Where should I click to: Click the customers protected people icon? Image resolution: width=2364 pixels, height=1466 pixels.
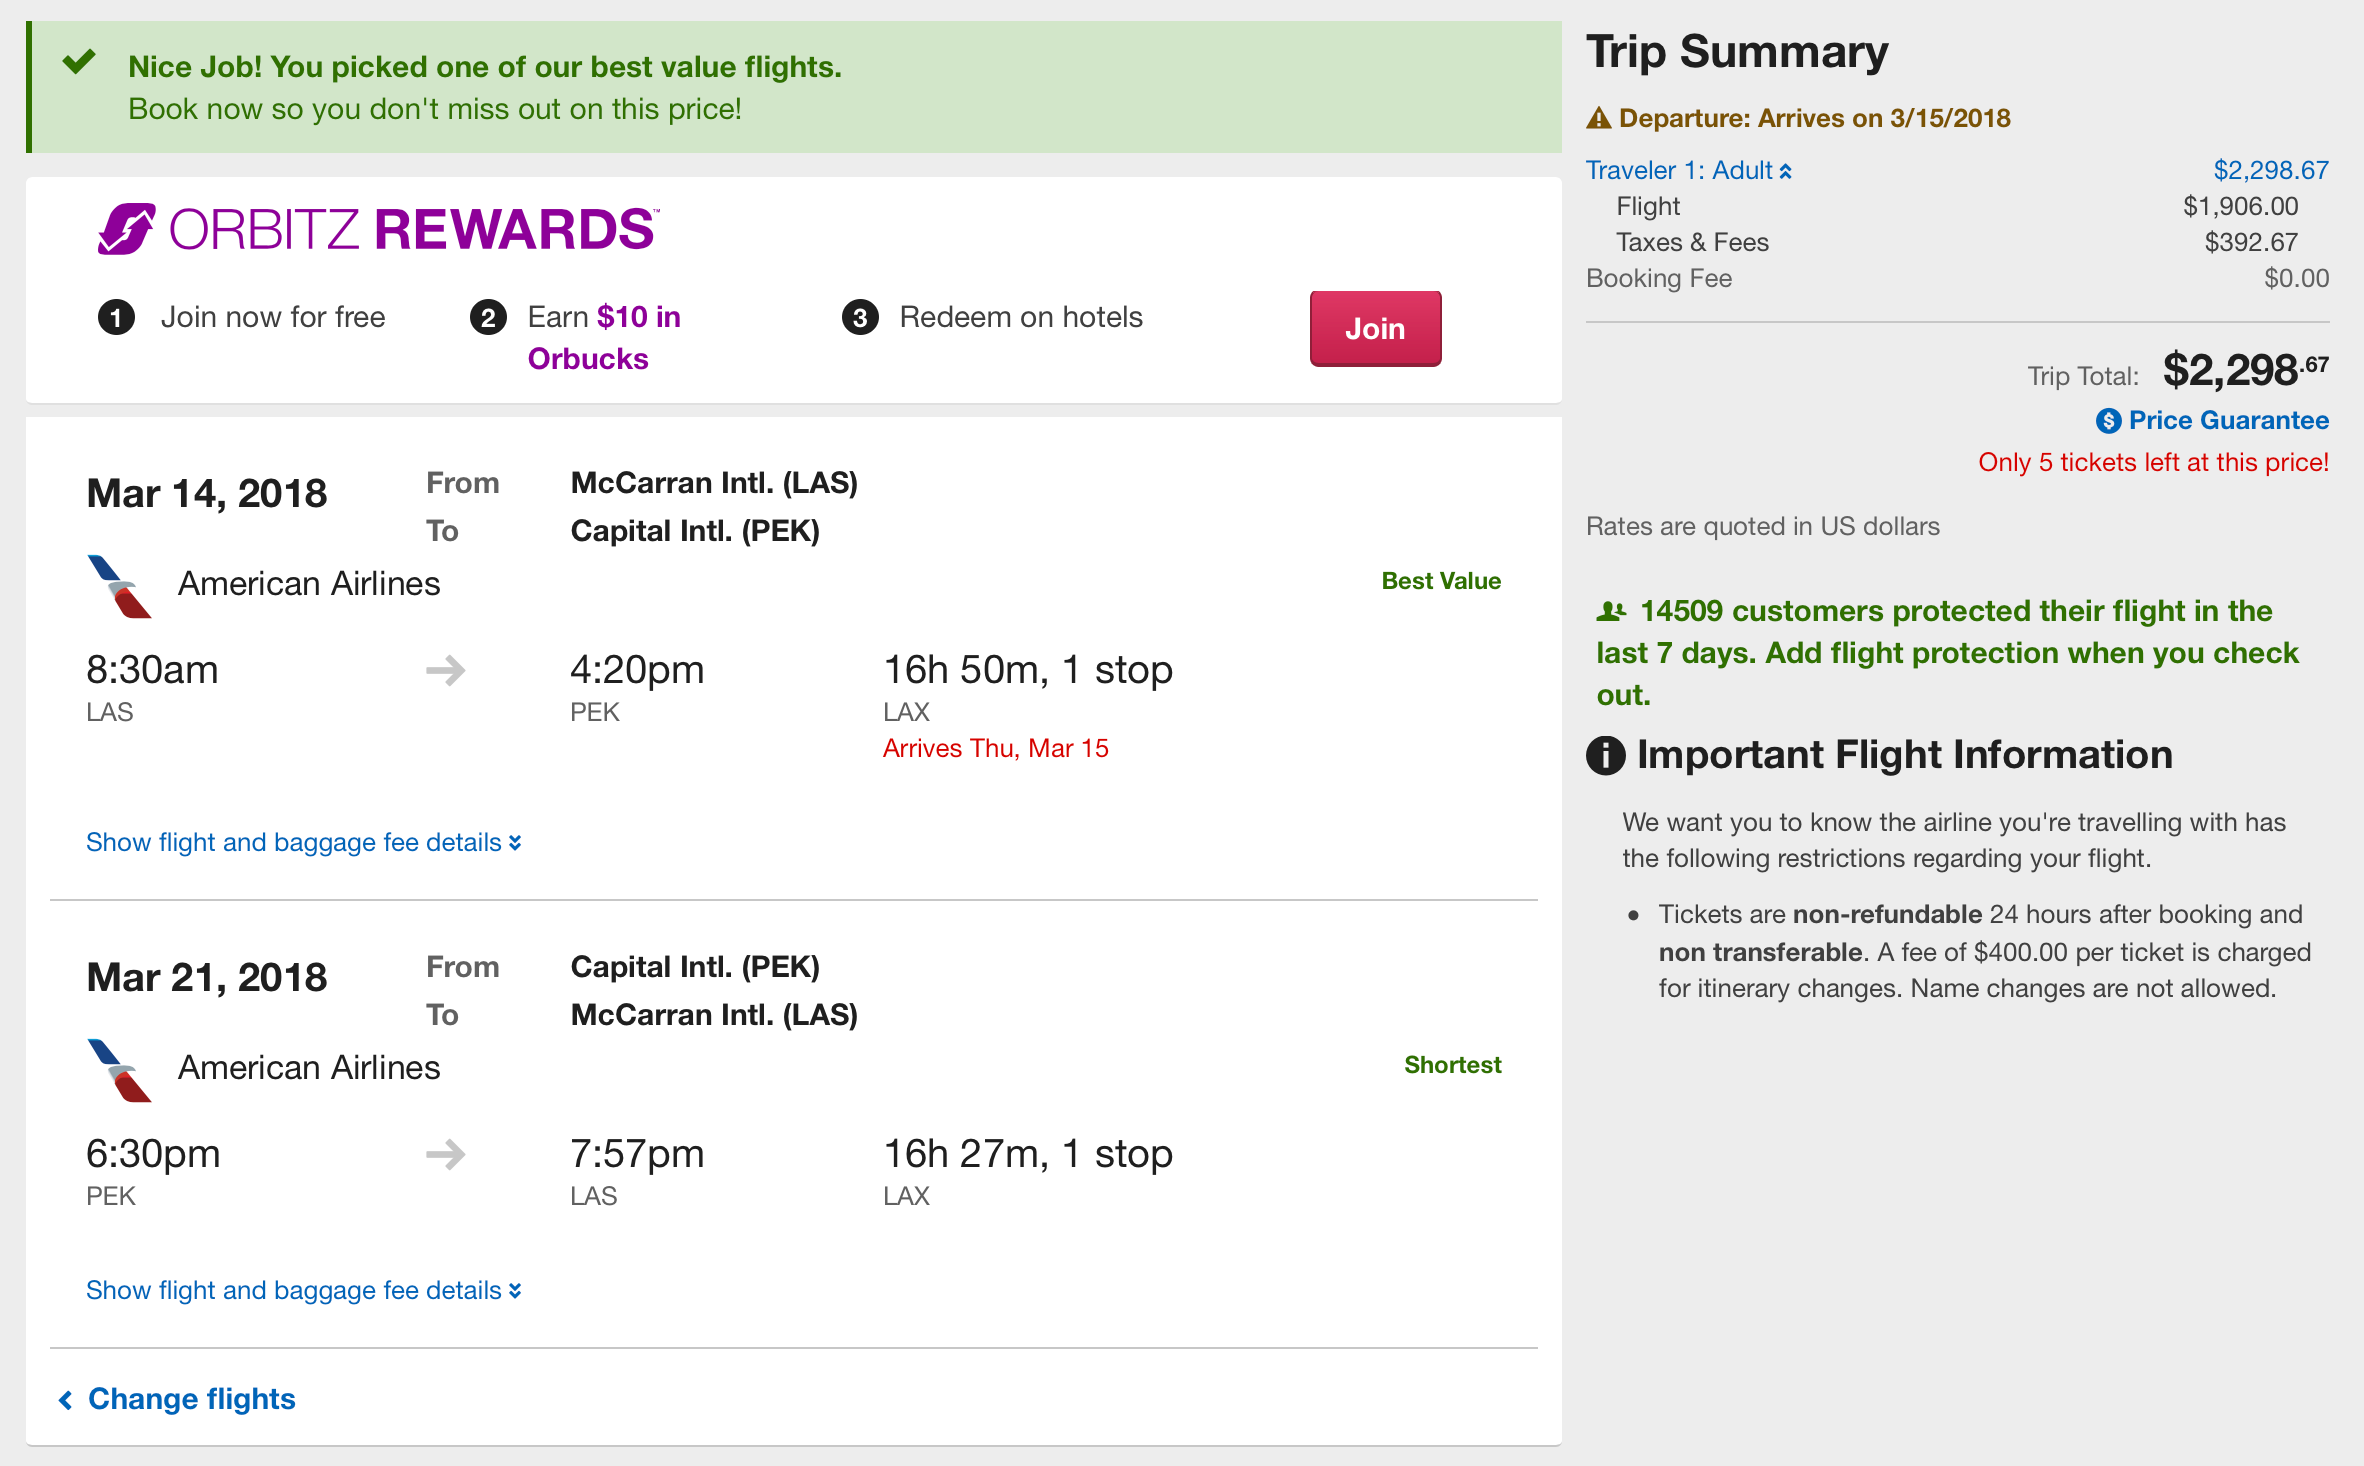click(x=1611, y=611)
